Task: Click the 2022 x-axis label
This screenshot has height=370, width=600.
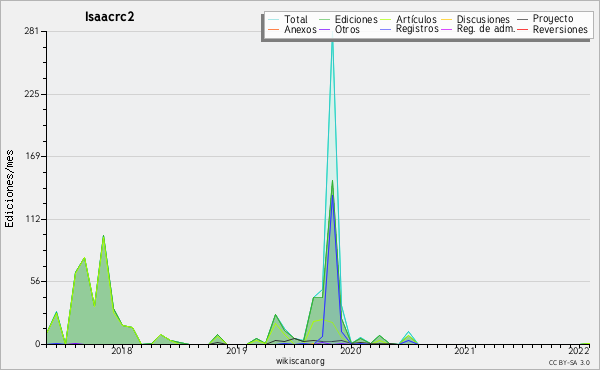Action: 579,350
